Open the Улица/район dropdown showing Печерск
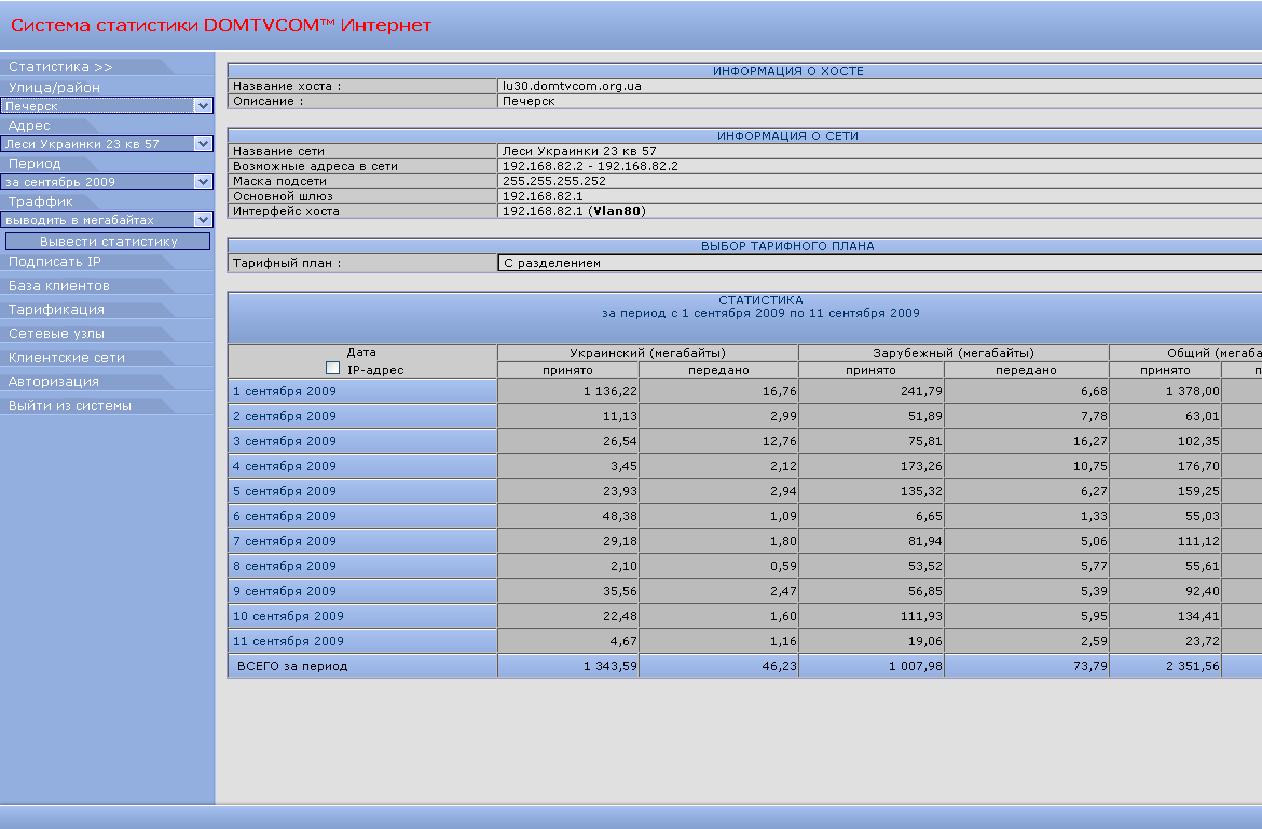 203,106
